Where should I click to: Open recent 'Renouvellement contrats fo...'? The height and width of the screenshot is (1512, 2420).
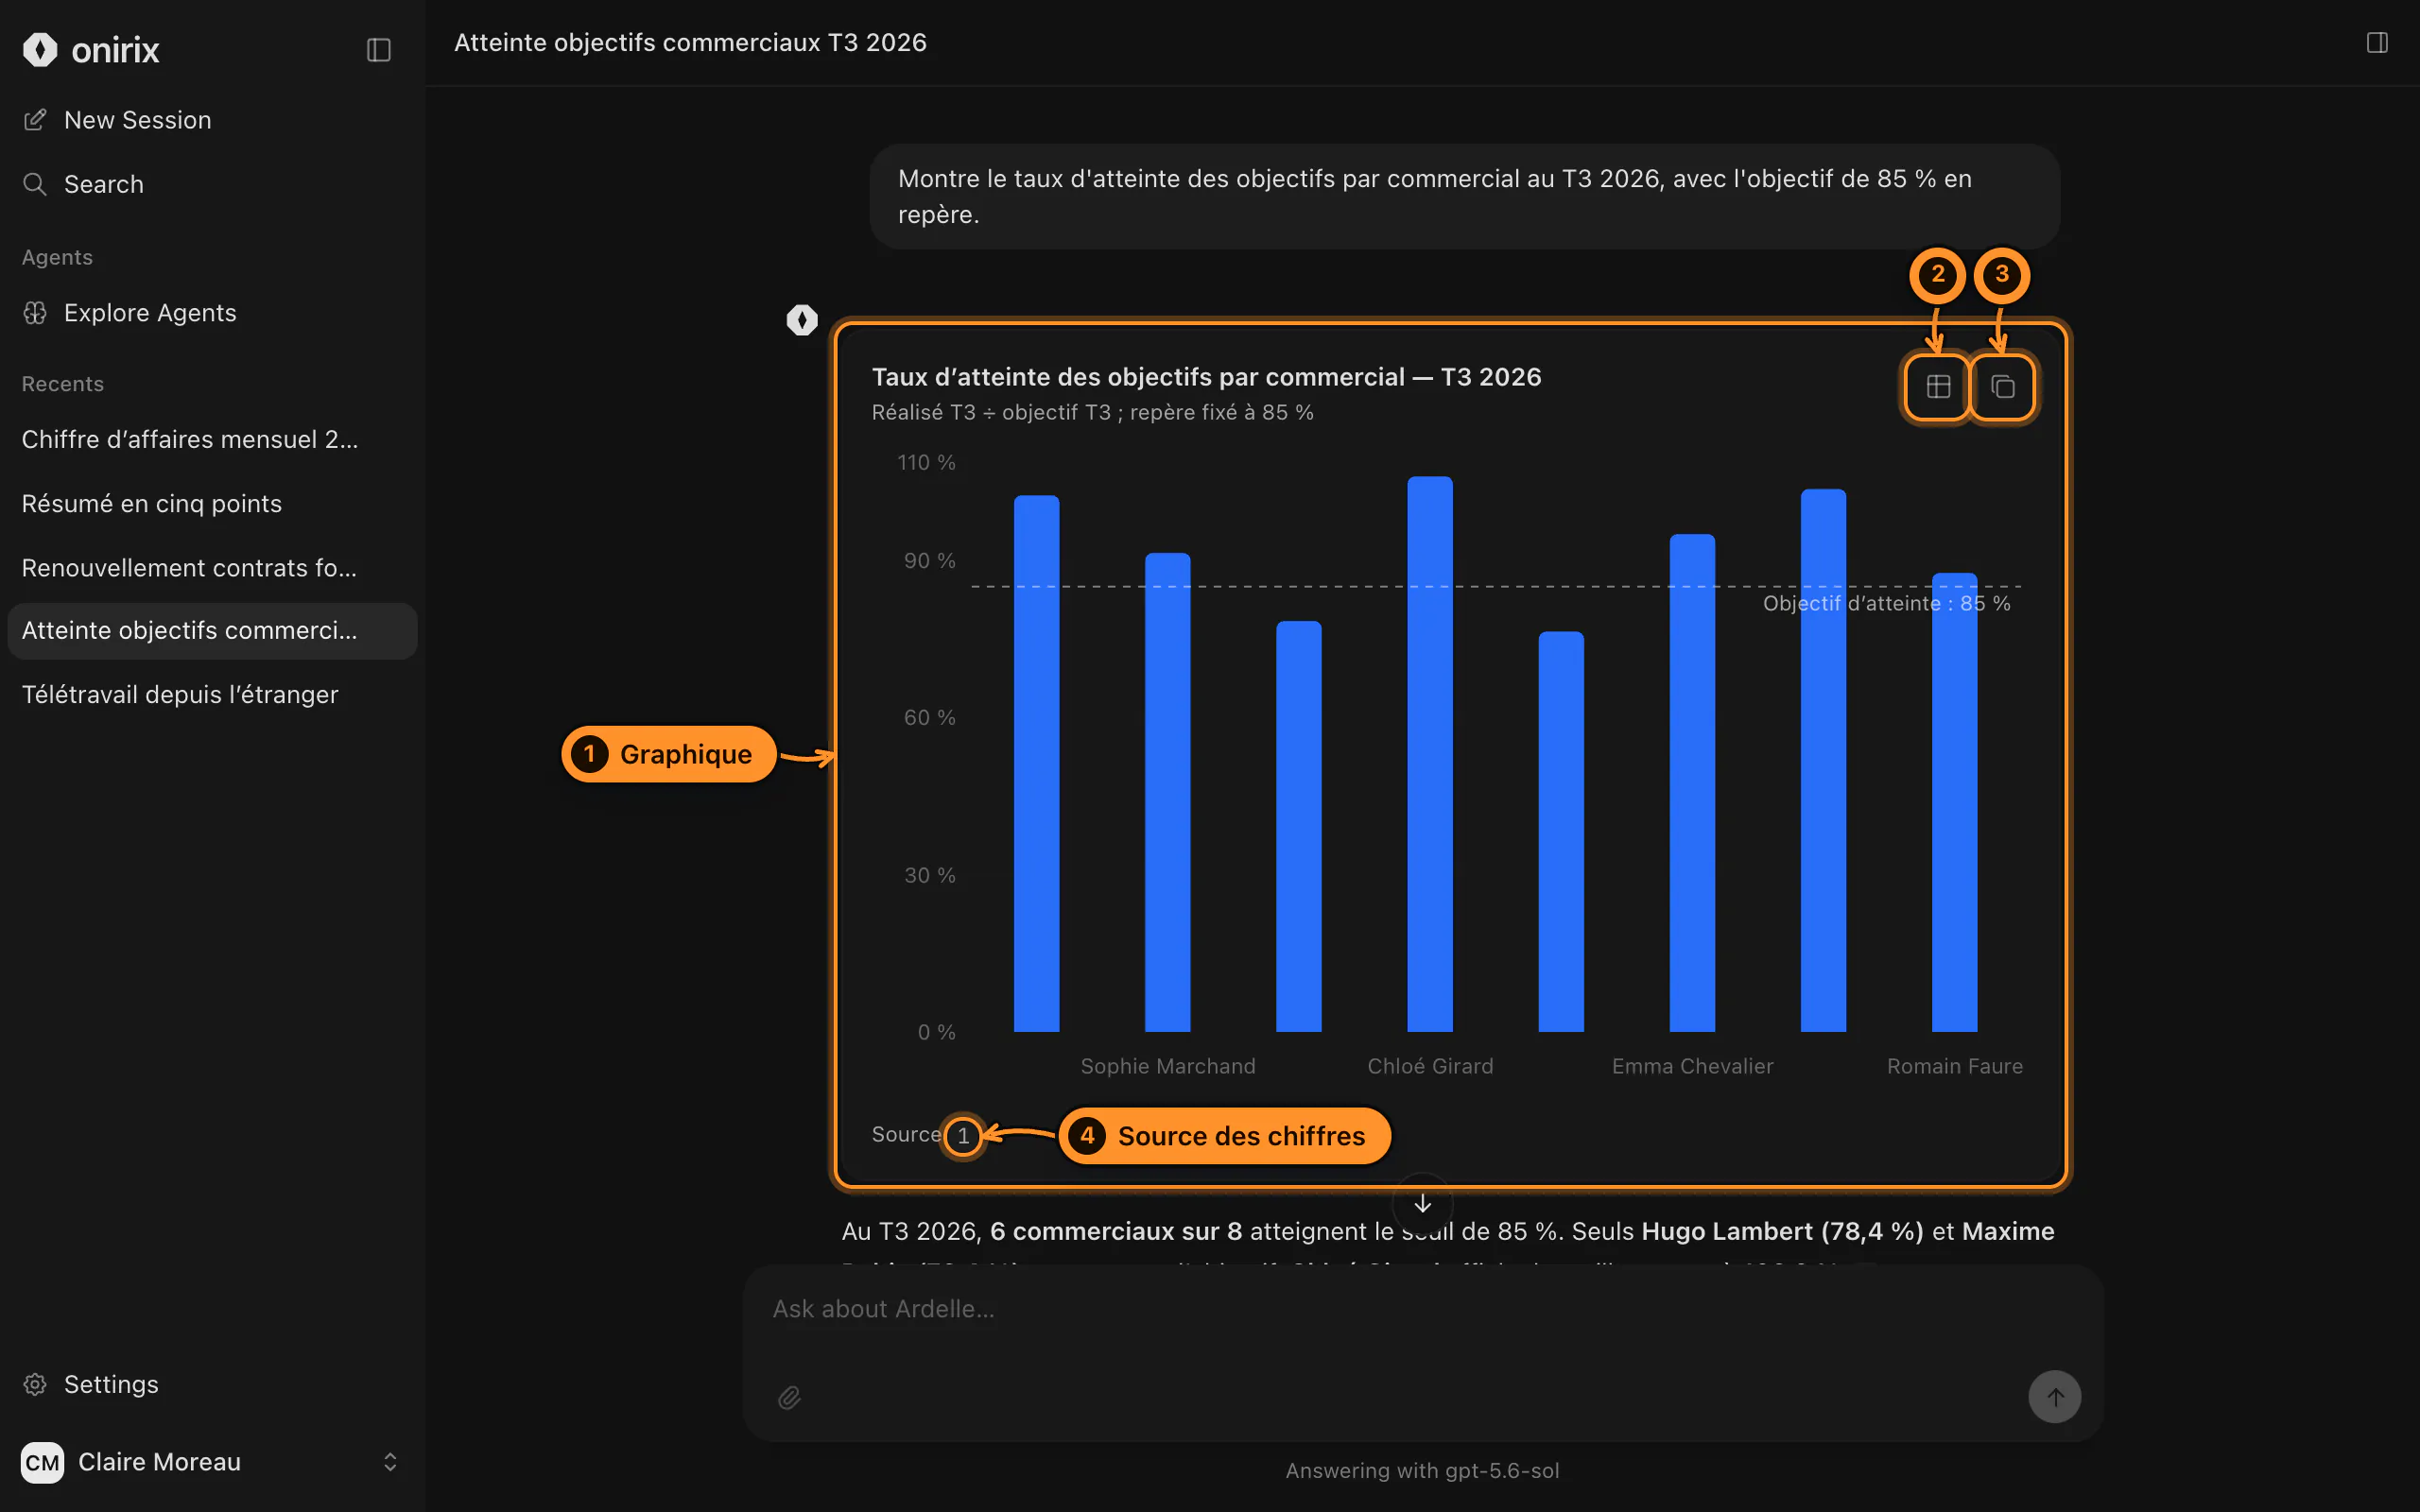click(212, 567)
